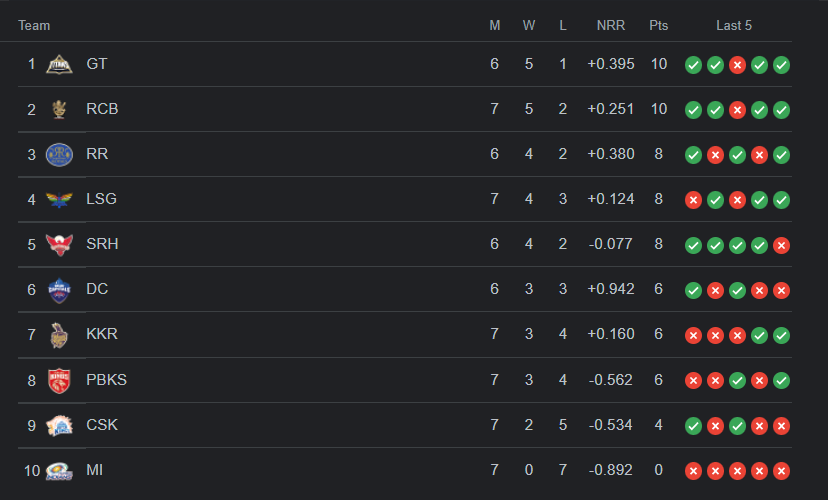Click LSG's first red loss icon

coord(693,200)
